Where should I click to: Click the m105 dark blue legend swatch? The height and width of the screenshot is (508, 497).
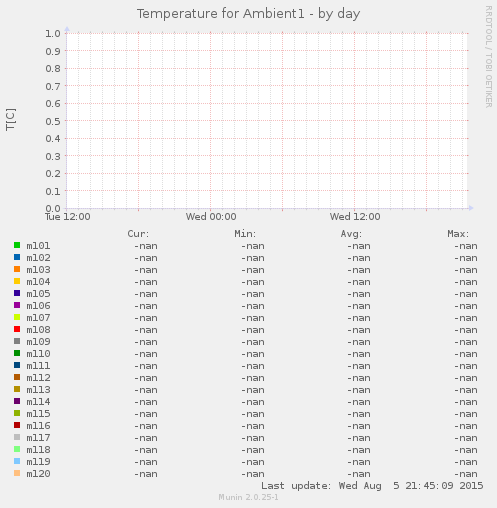17,293
